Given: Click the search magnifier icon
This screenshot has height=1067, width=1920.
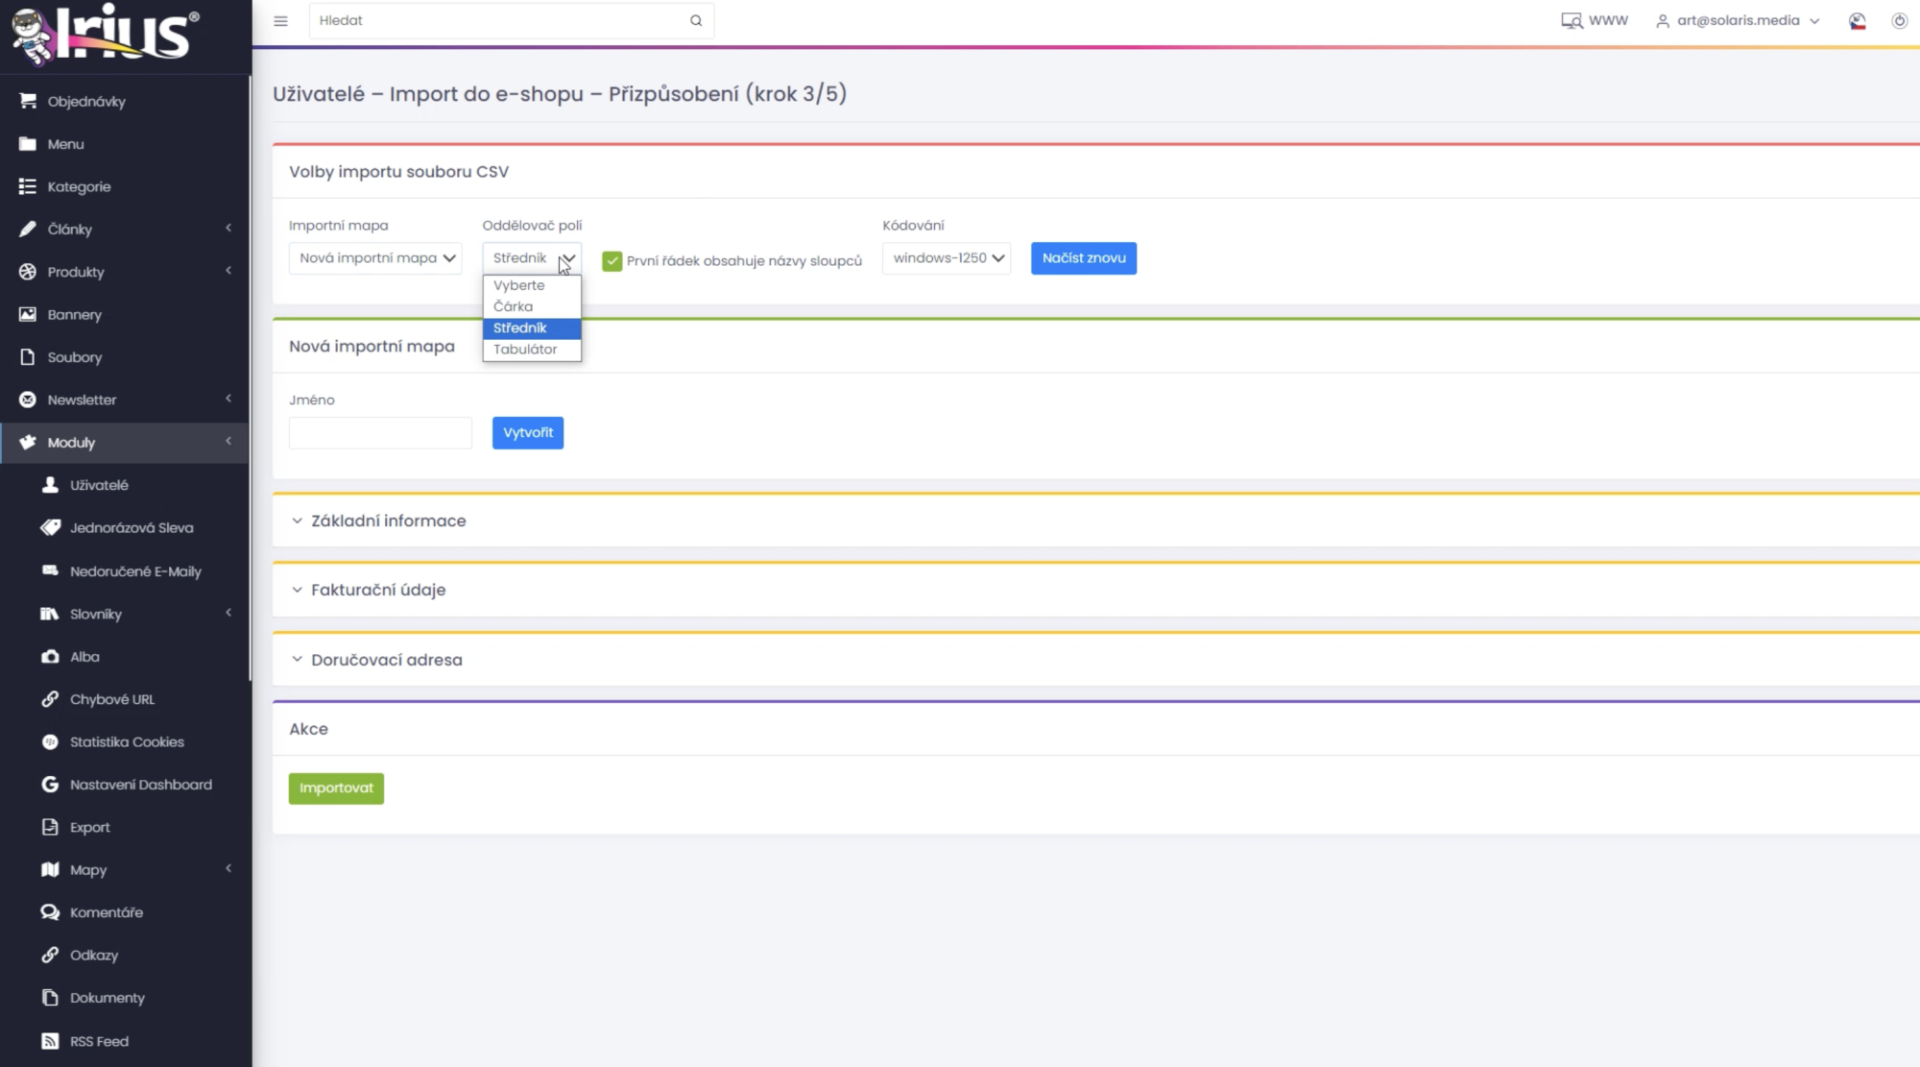Looking at the screenshot, I should (x=696, y=21).
